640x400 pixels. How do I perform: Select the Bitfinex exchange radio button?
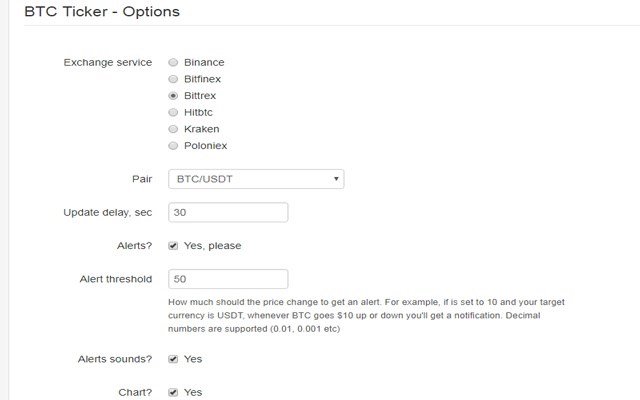pyautogui.click(x=173, y=79)
